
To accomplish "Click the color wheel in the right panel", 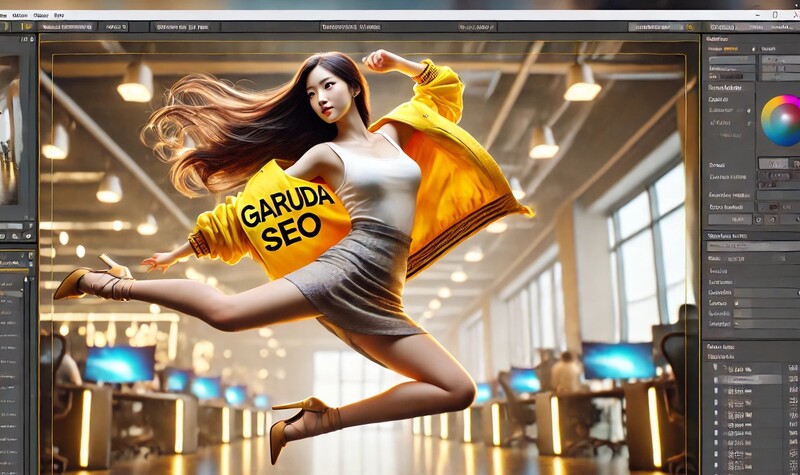I will click(x=782, y=121).
